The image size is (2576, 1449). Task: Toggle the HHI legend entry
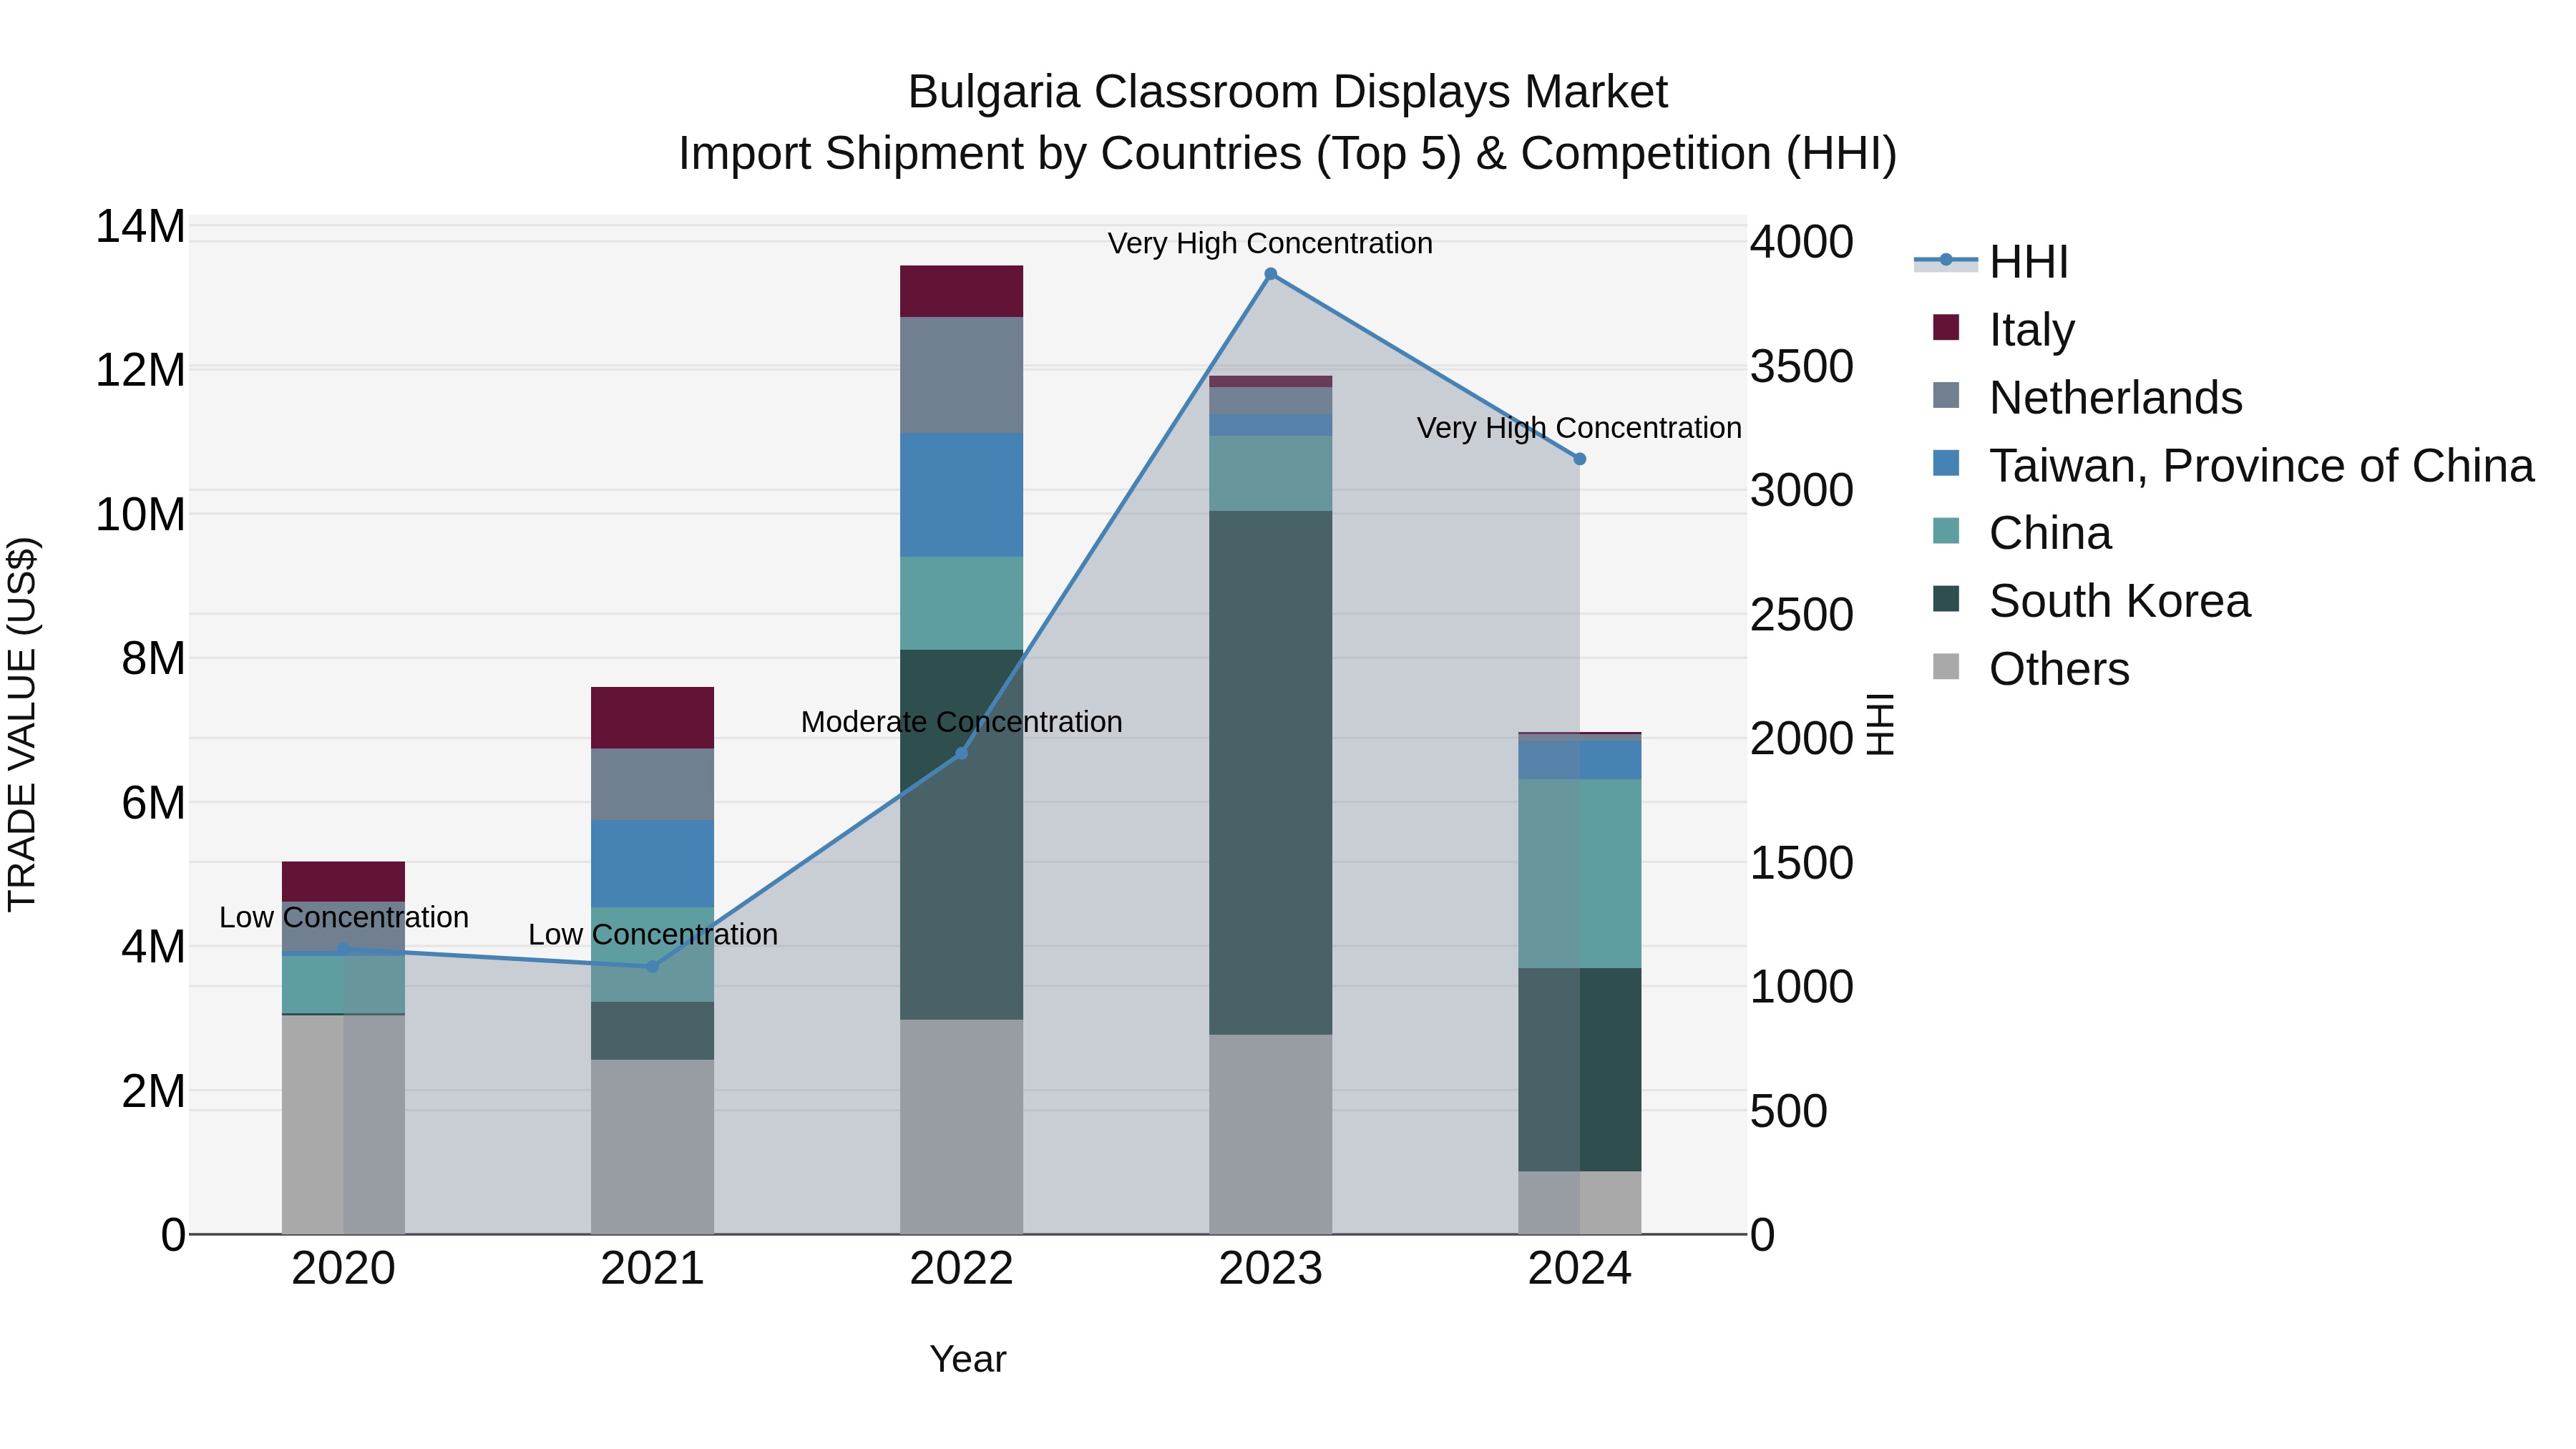click(x=1992, y=262)
